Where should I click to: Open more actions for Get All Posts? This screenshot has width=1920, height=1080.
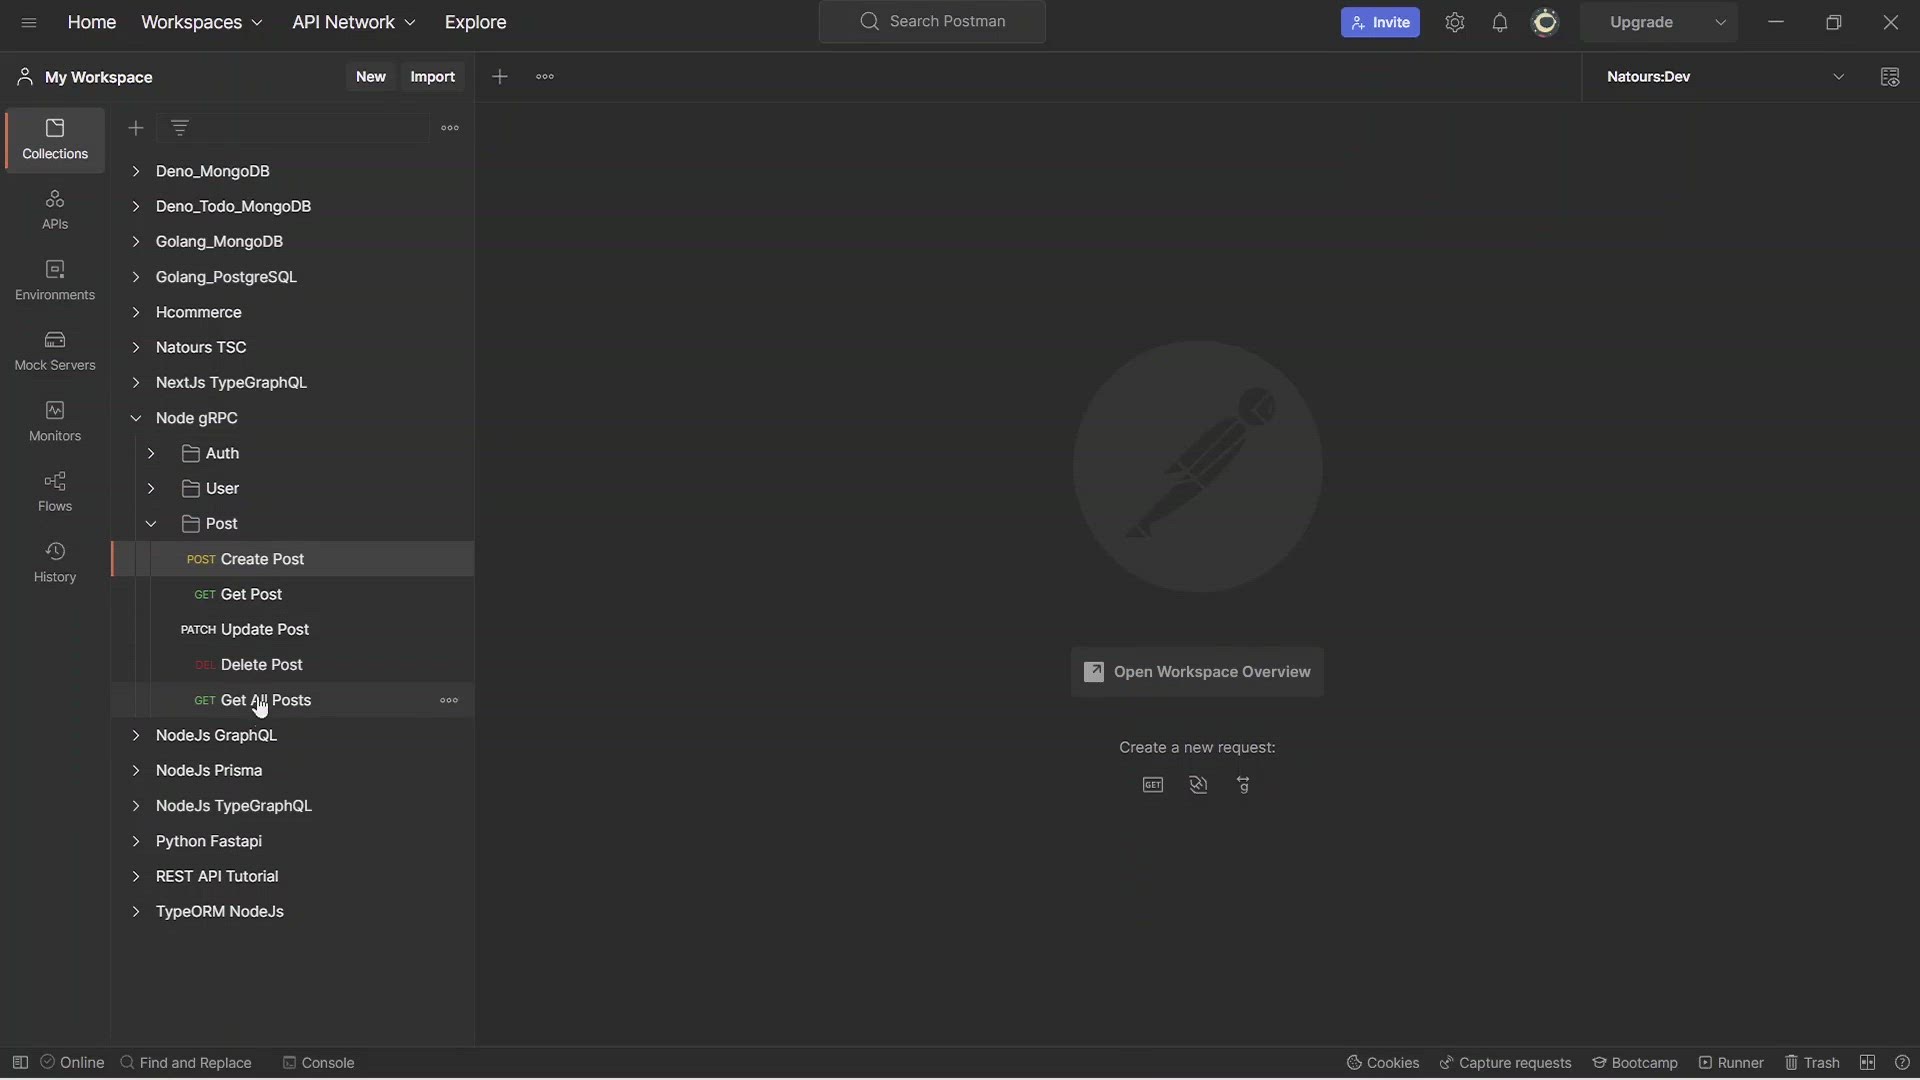(450, 700)
